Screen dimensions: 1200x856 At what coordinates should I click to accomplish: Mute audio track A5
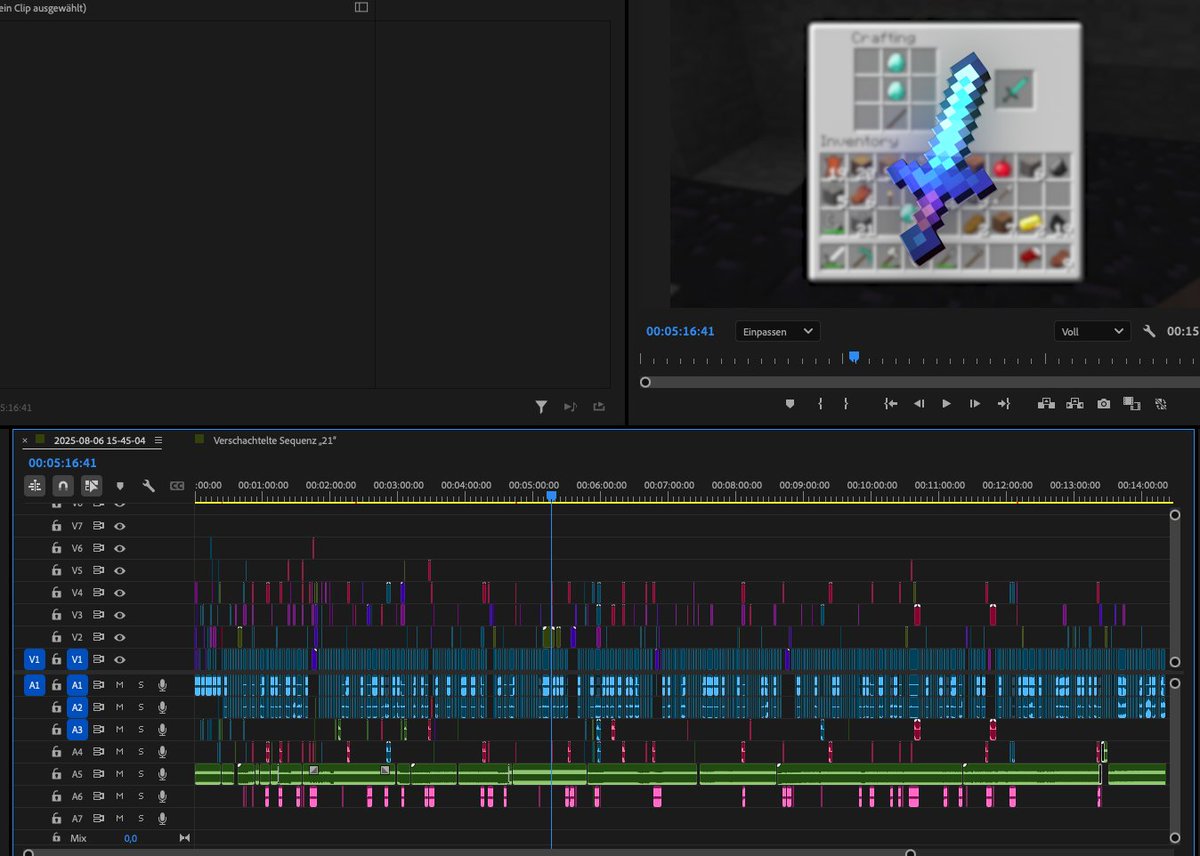120,774
